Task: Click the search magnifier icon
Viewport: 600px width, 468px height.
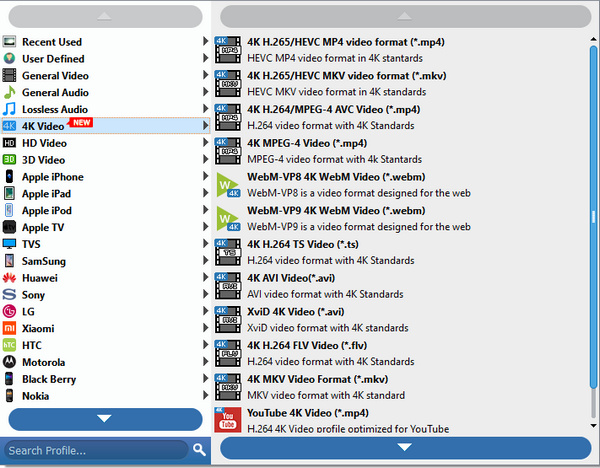Action: (199, 450)
